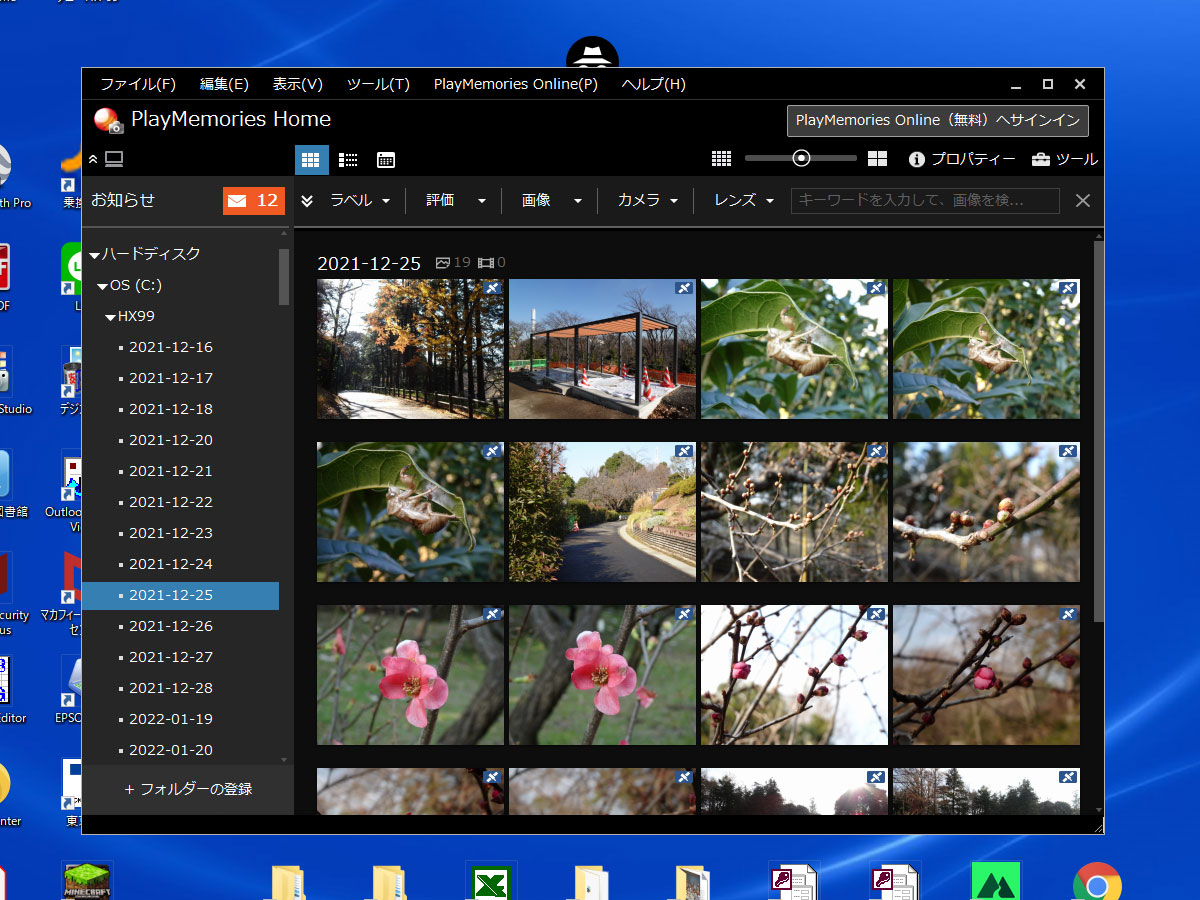The image size is (1200, 900).
Task: Click the small thumbnails grid icon
Action: (x=721, y=159)
